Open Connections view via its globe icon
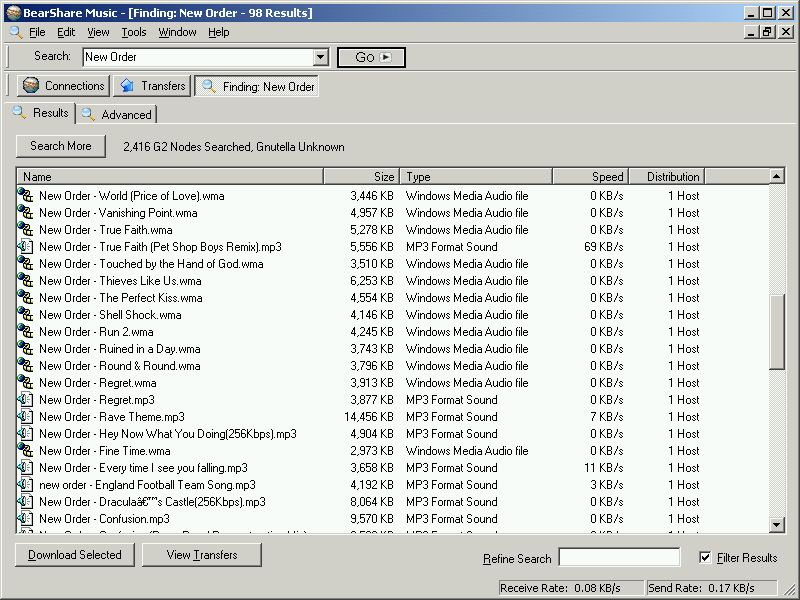Image resolution: width=800 pixels, height=600 pixels. pos(30,85)
